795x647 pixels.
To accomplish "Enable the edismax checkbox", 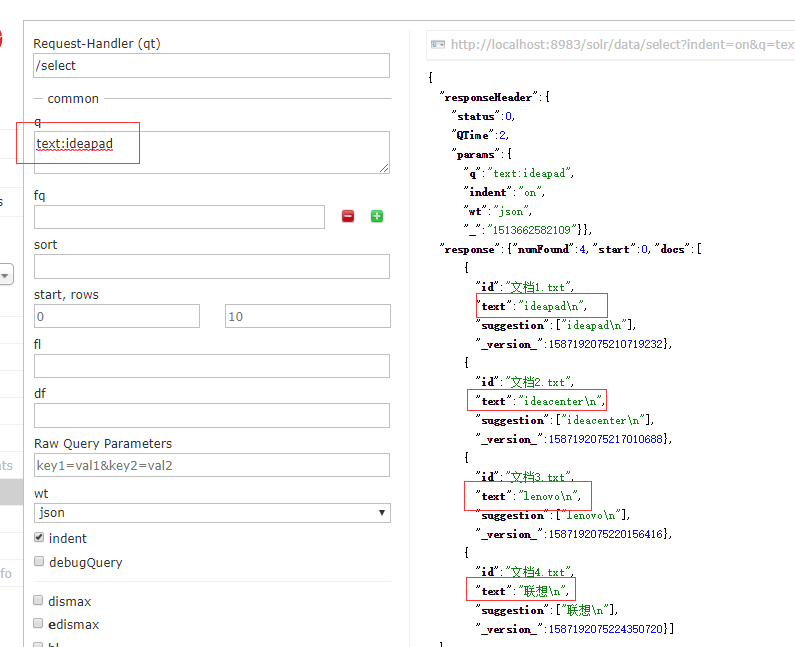I will pyautogui.click(x=38, y=623).
